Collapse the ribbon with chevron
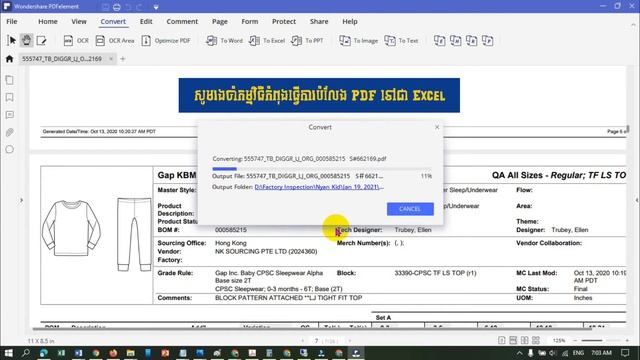Viewport: 640px width, 360px height. (x=633, y=25)
